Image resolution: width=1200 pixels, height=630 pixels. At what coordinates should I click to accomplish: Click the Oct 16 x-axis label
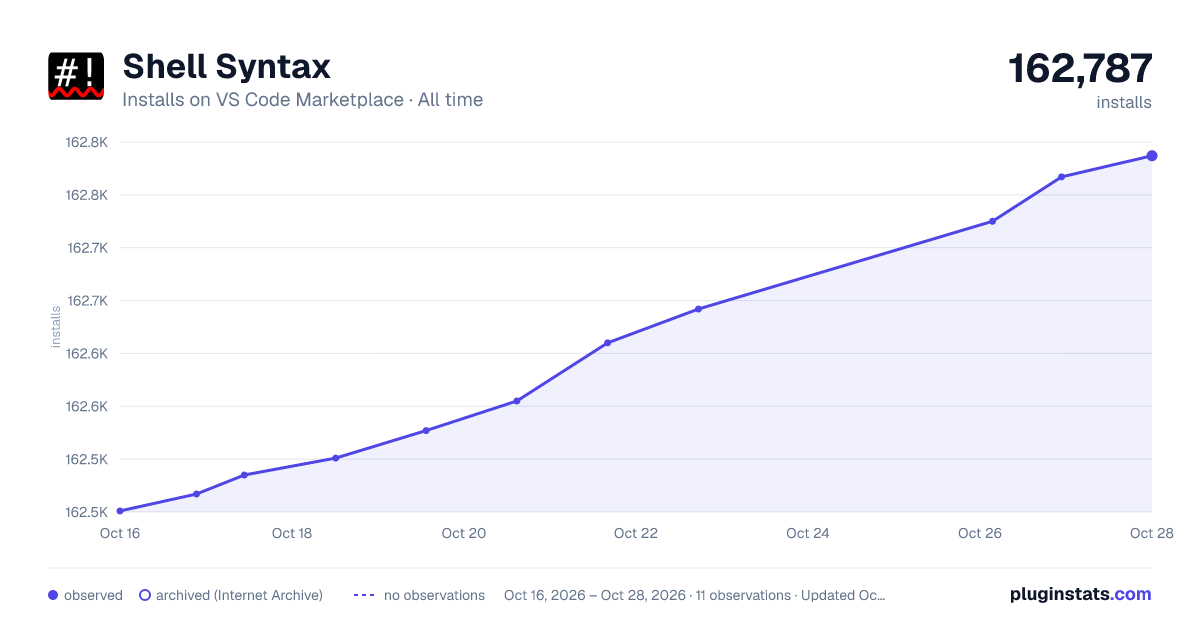coord(120,533)
